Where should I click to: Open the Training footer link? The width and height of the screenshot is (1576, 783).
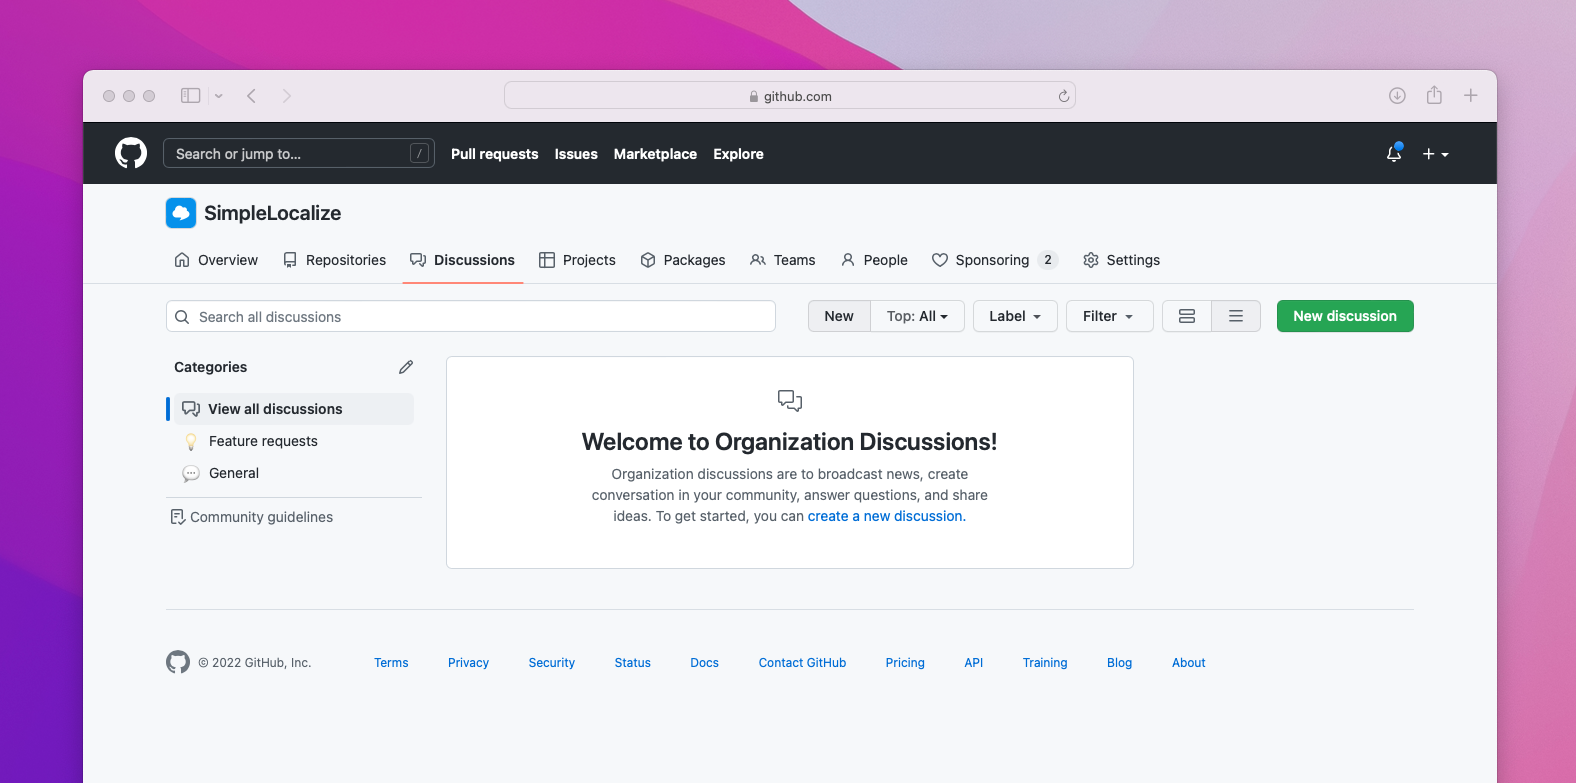pyautogui.click(x=1045, y=663)
